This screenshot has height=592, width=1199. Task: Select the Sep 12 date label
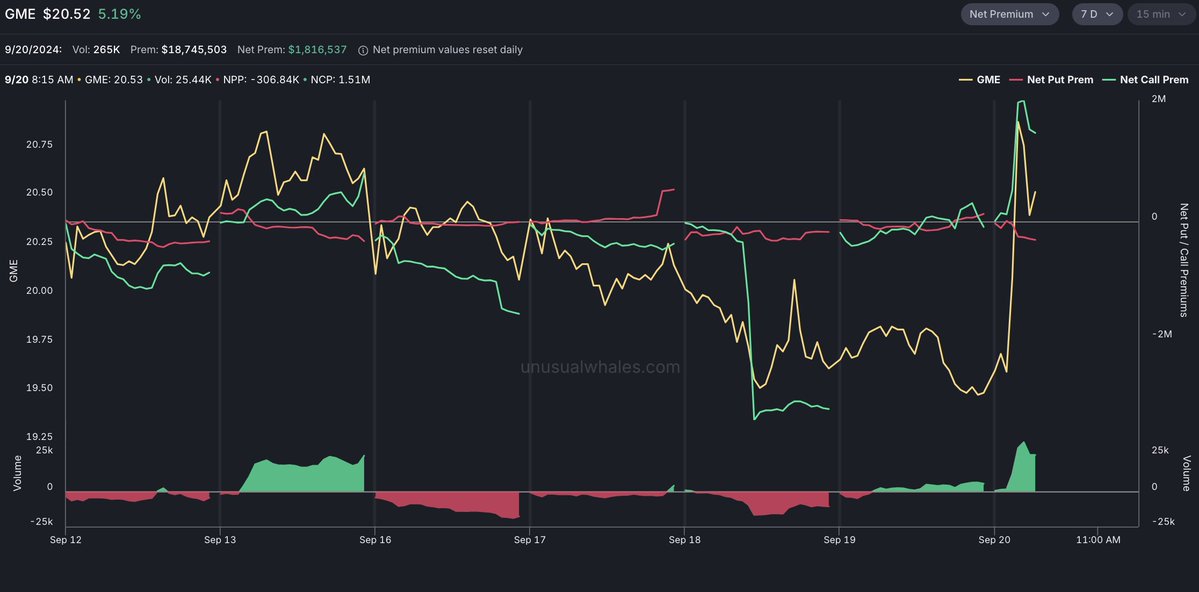(66, 540)
